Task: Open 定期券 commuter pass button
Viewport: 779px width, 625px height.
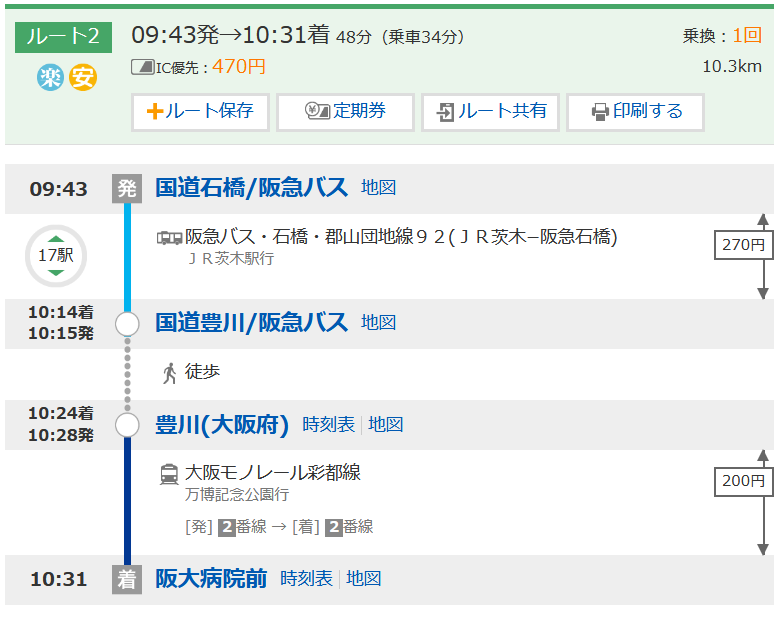Action: pos(345,112)
